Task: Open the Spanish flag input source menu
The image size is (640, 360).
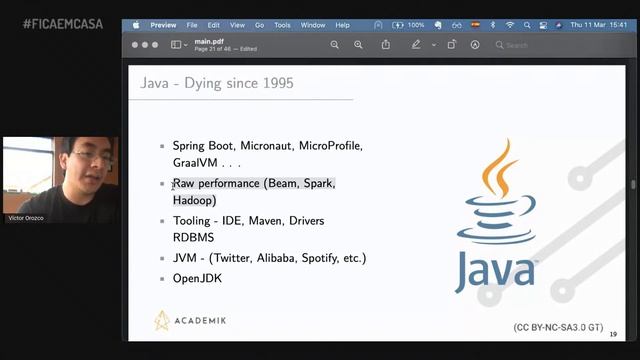Action: (476, 25)
